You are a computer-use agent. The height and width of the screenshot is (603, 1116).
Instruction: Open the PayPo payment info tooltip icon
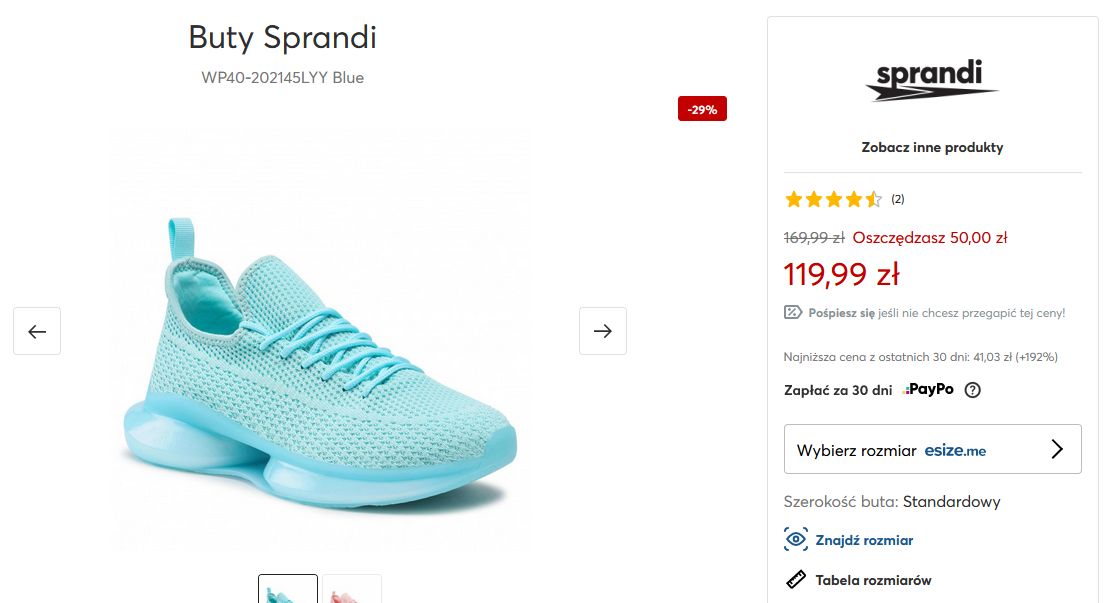(x=973, y=390)
